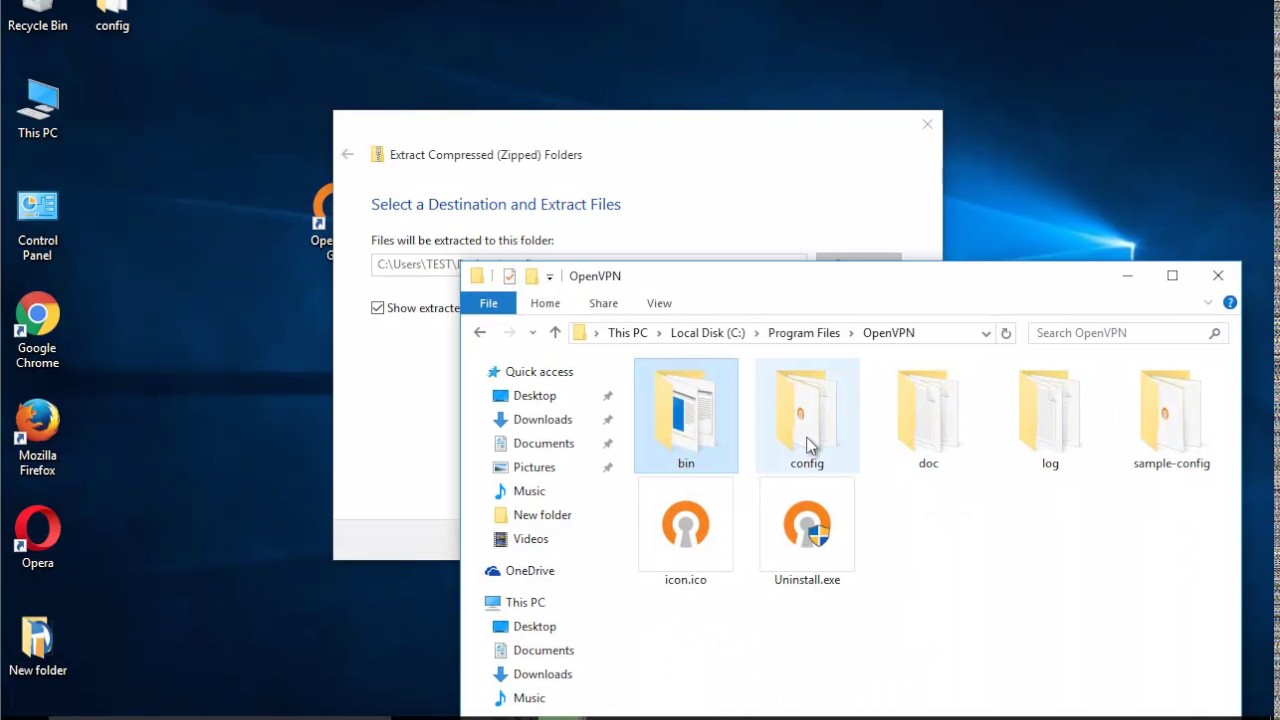Click OpenVPN in the address breadcrumb
Viewport: 1280px width, 720px height.
coord(889,333)
